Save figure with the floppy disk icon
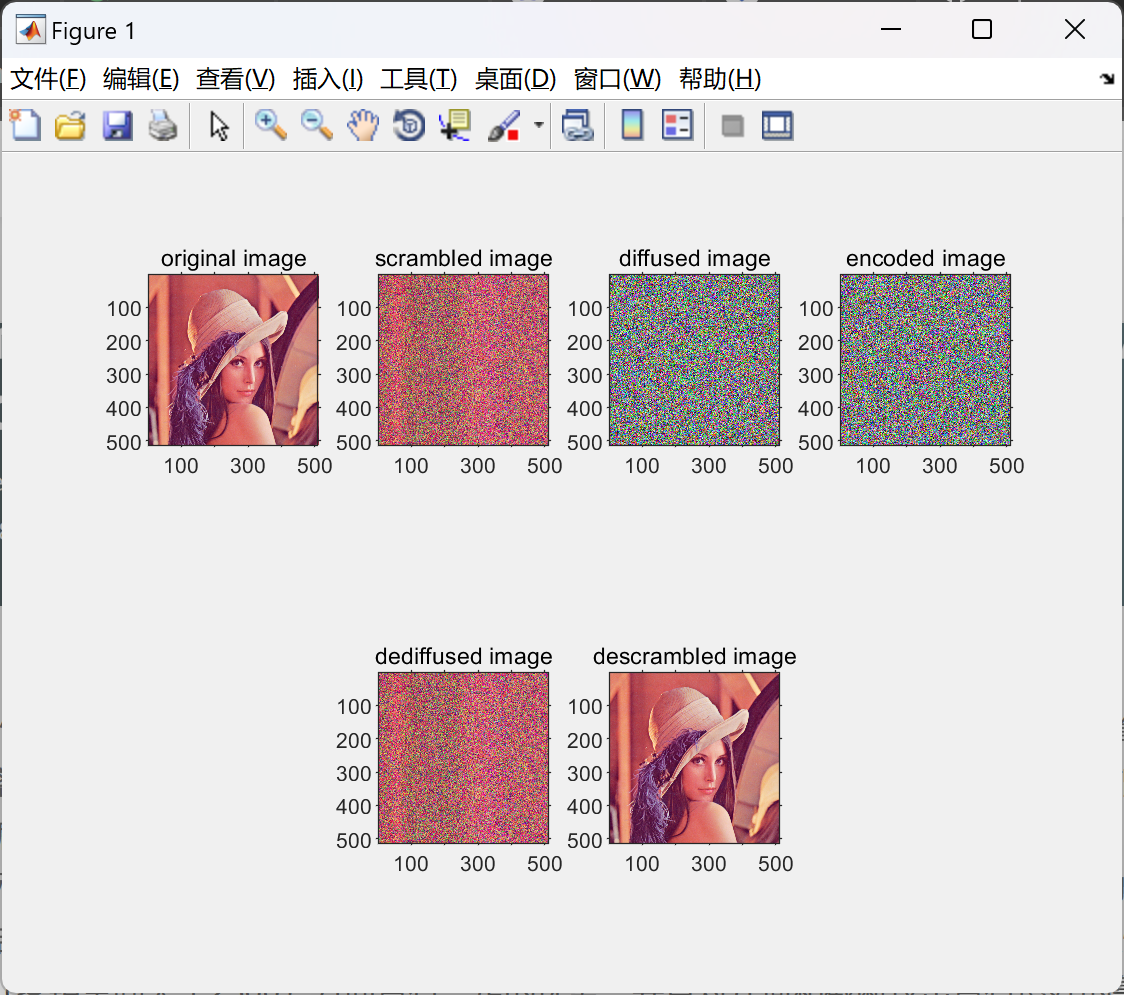The image size is (1124, 995). pyautogui.click(x=117, y=125)
